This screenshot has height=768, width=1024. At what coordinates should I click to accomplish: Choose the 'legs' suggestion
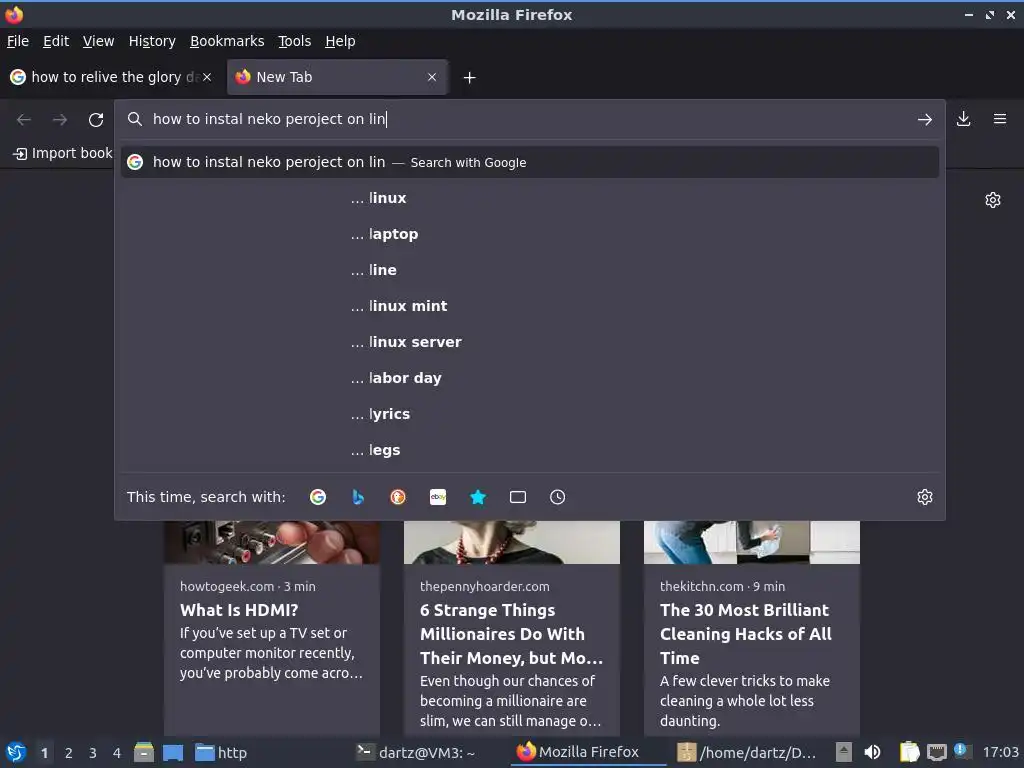(x=530, y=449)
